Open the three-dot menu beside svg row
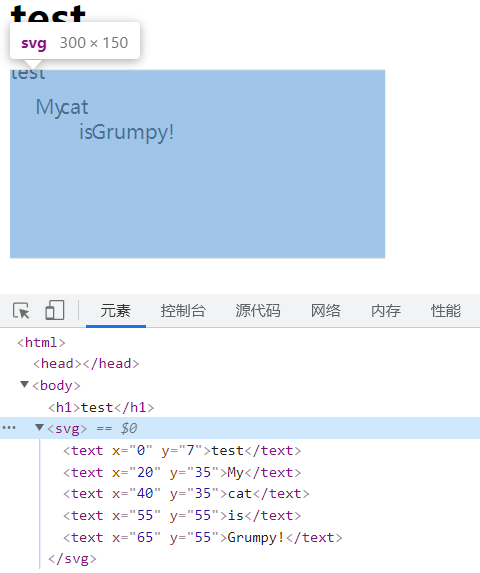 [x=9, y=428]
